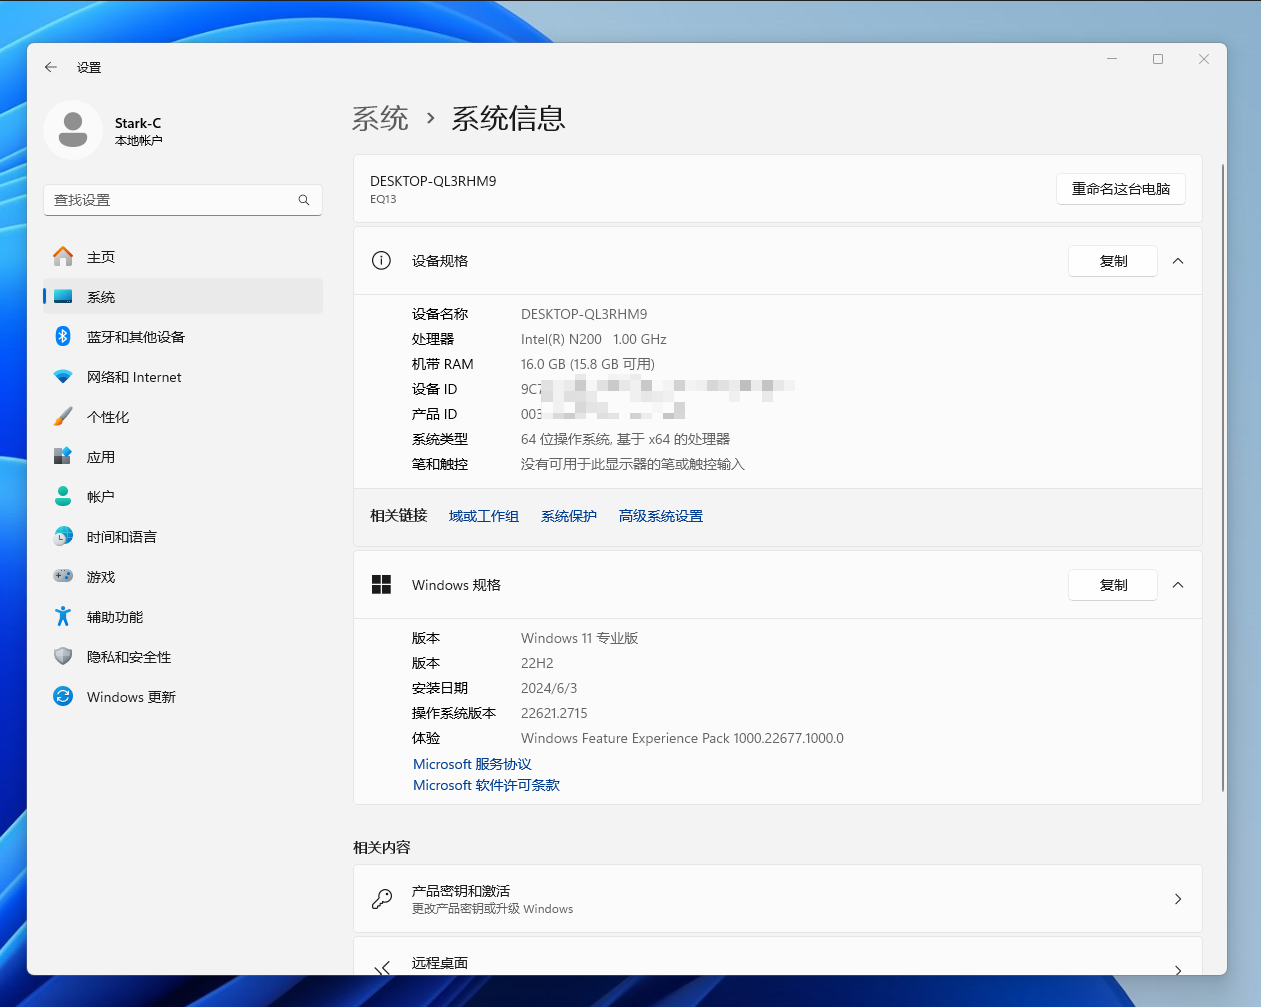Click the 帐户 person icon
The height and width of the screenshot is (1007, 1261).
63,497
